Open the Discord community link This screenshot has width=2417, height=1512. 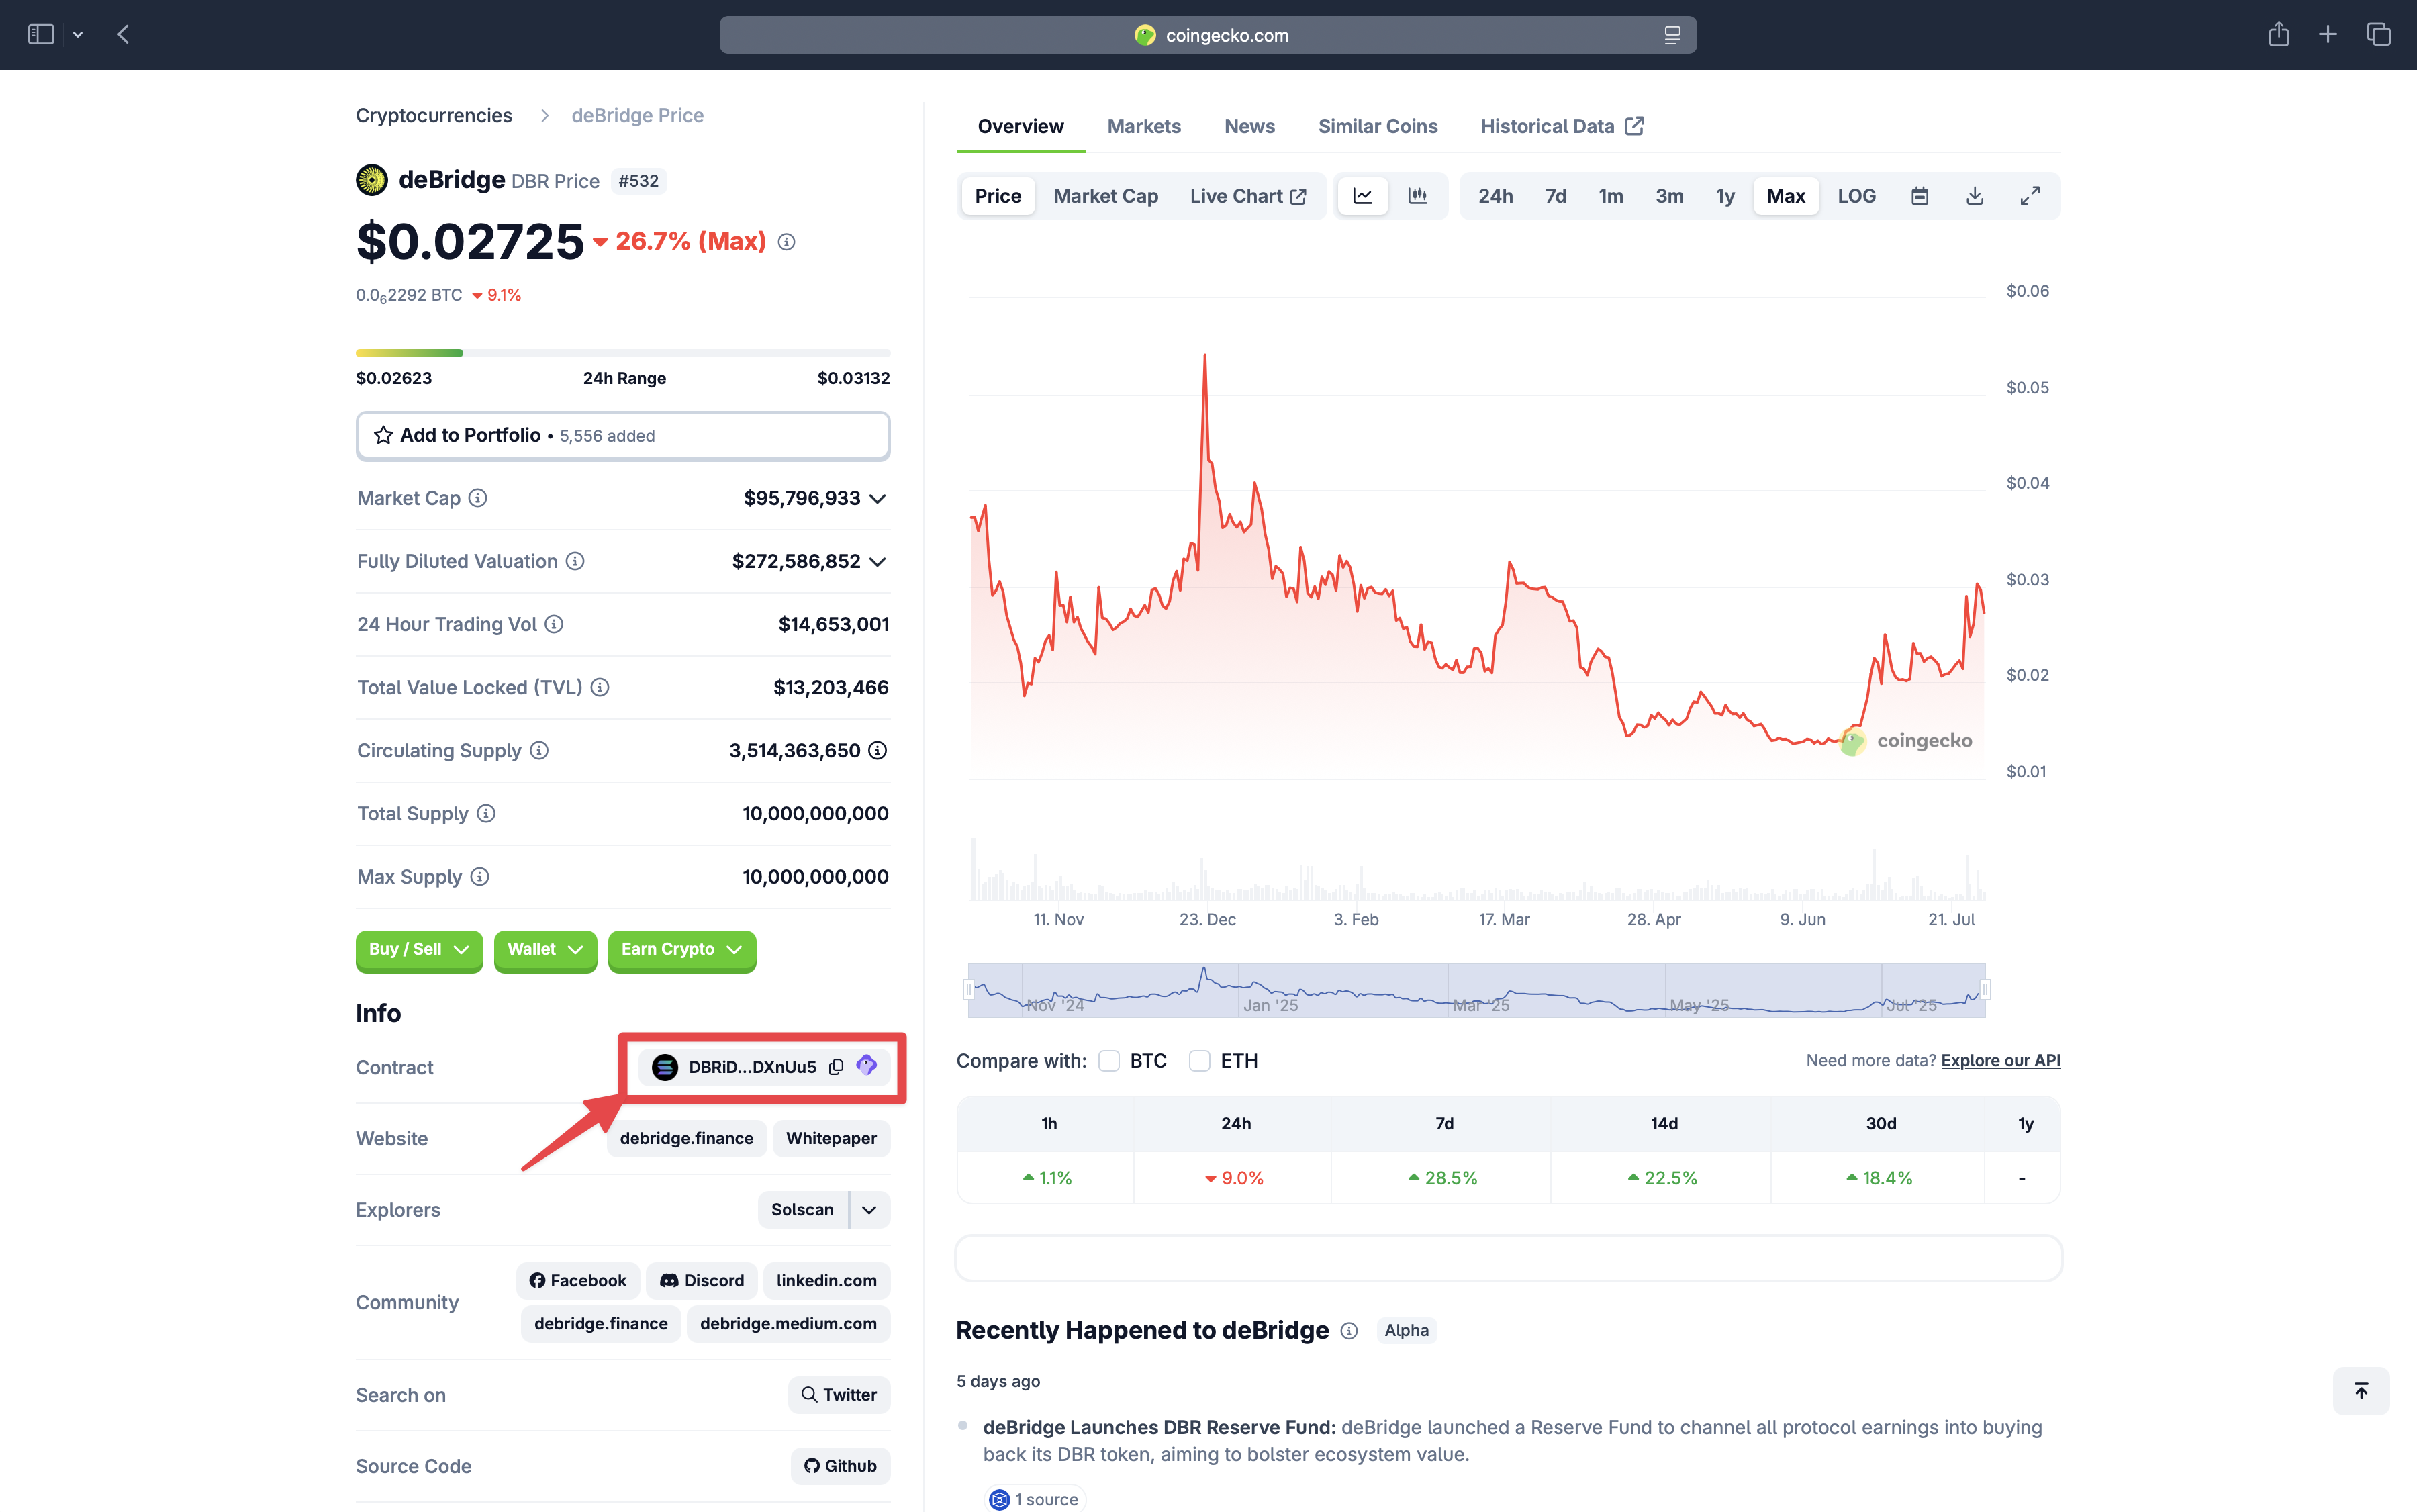click(702, 1281)
